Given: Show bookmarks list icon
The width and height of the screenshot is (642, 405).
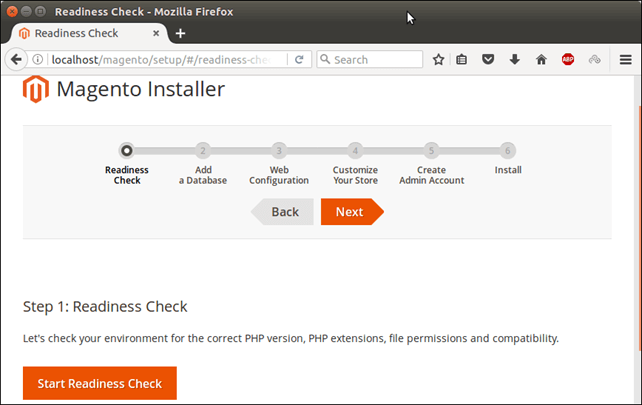Looking at the screenshot, I should tap(461, 60).
